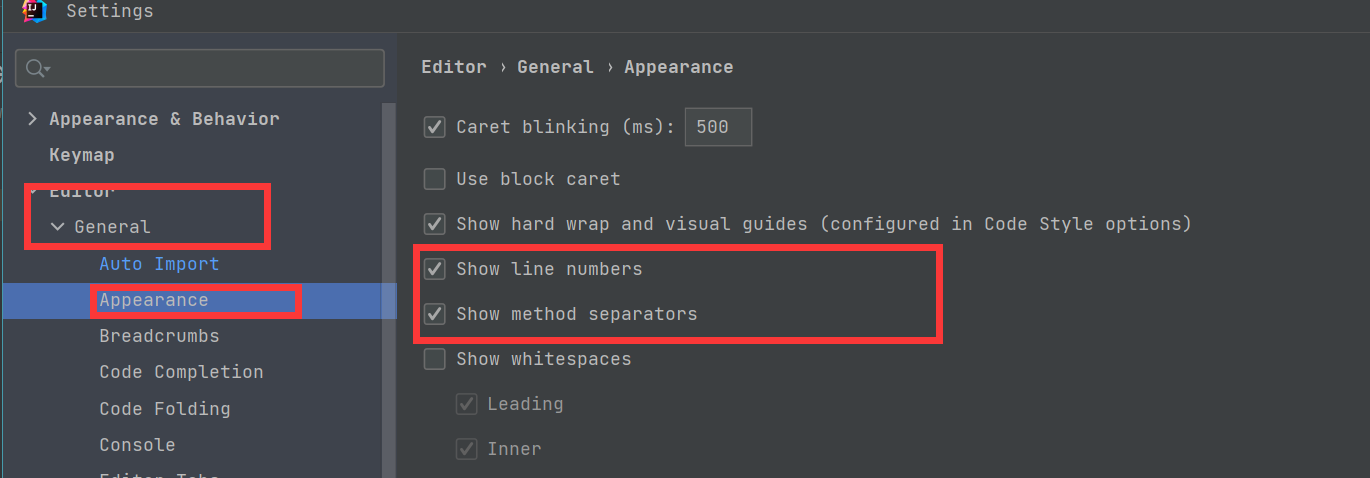1370x478 pixels.
Task: Open Code Folding settings
Action: 165,409
